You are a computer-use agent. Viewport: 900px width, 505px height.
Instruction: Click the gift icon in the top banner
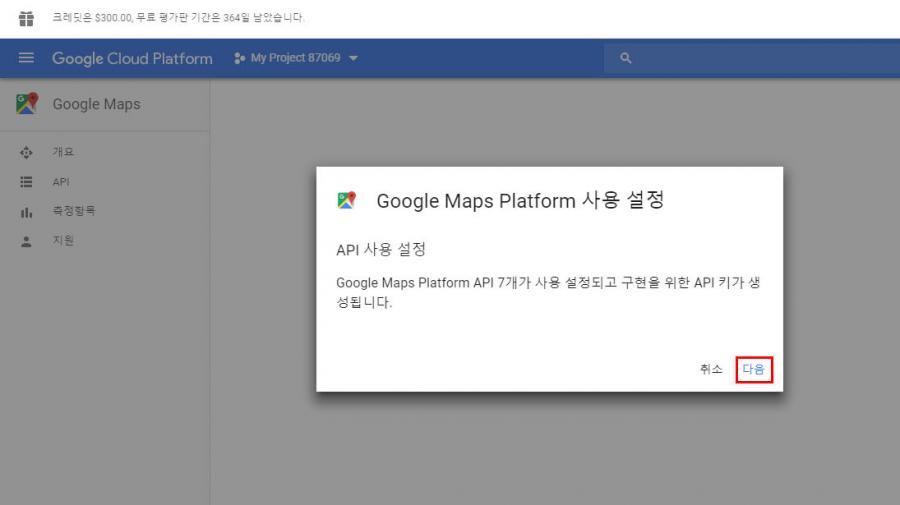26,18
